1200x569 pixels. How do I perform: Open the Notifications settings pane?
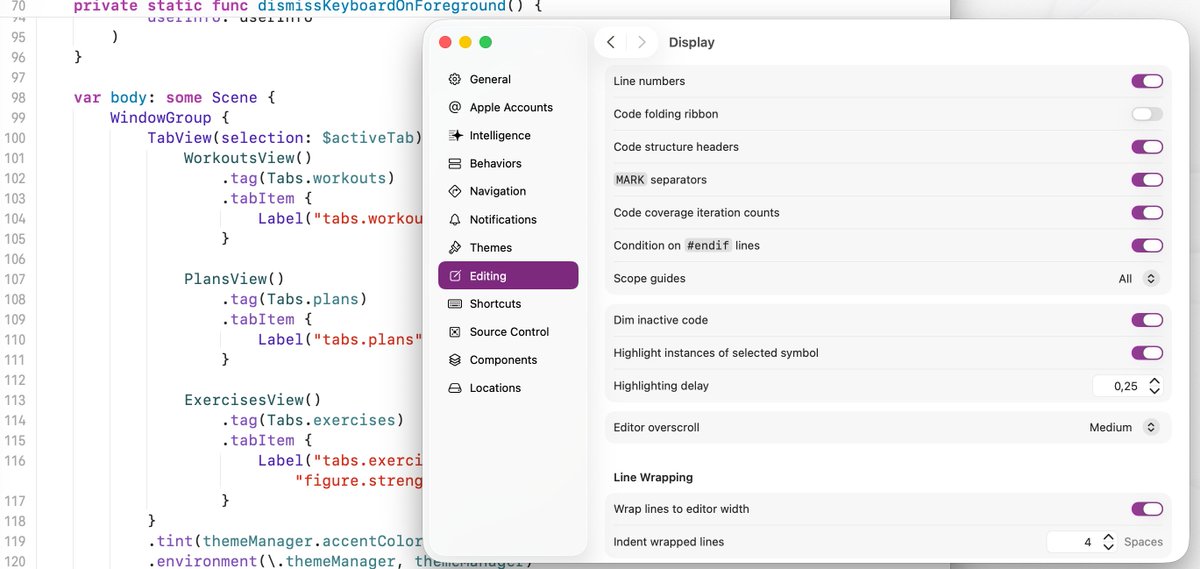508,219
